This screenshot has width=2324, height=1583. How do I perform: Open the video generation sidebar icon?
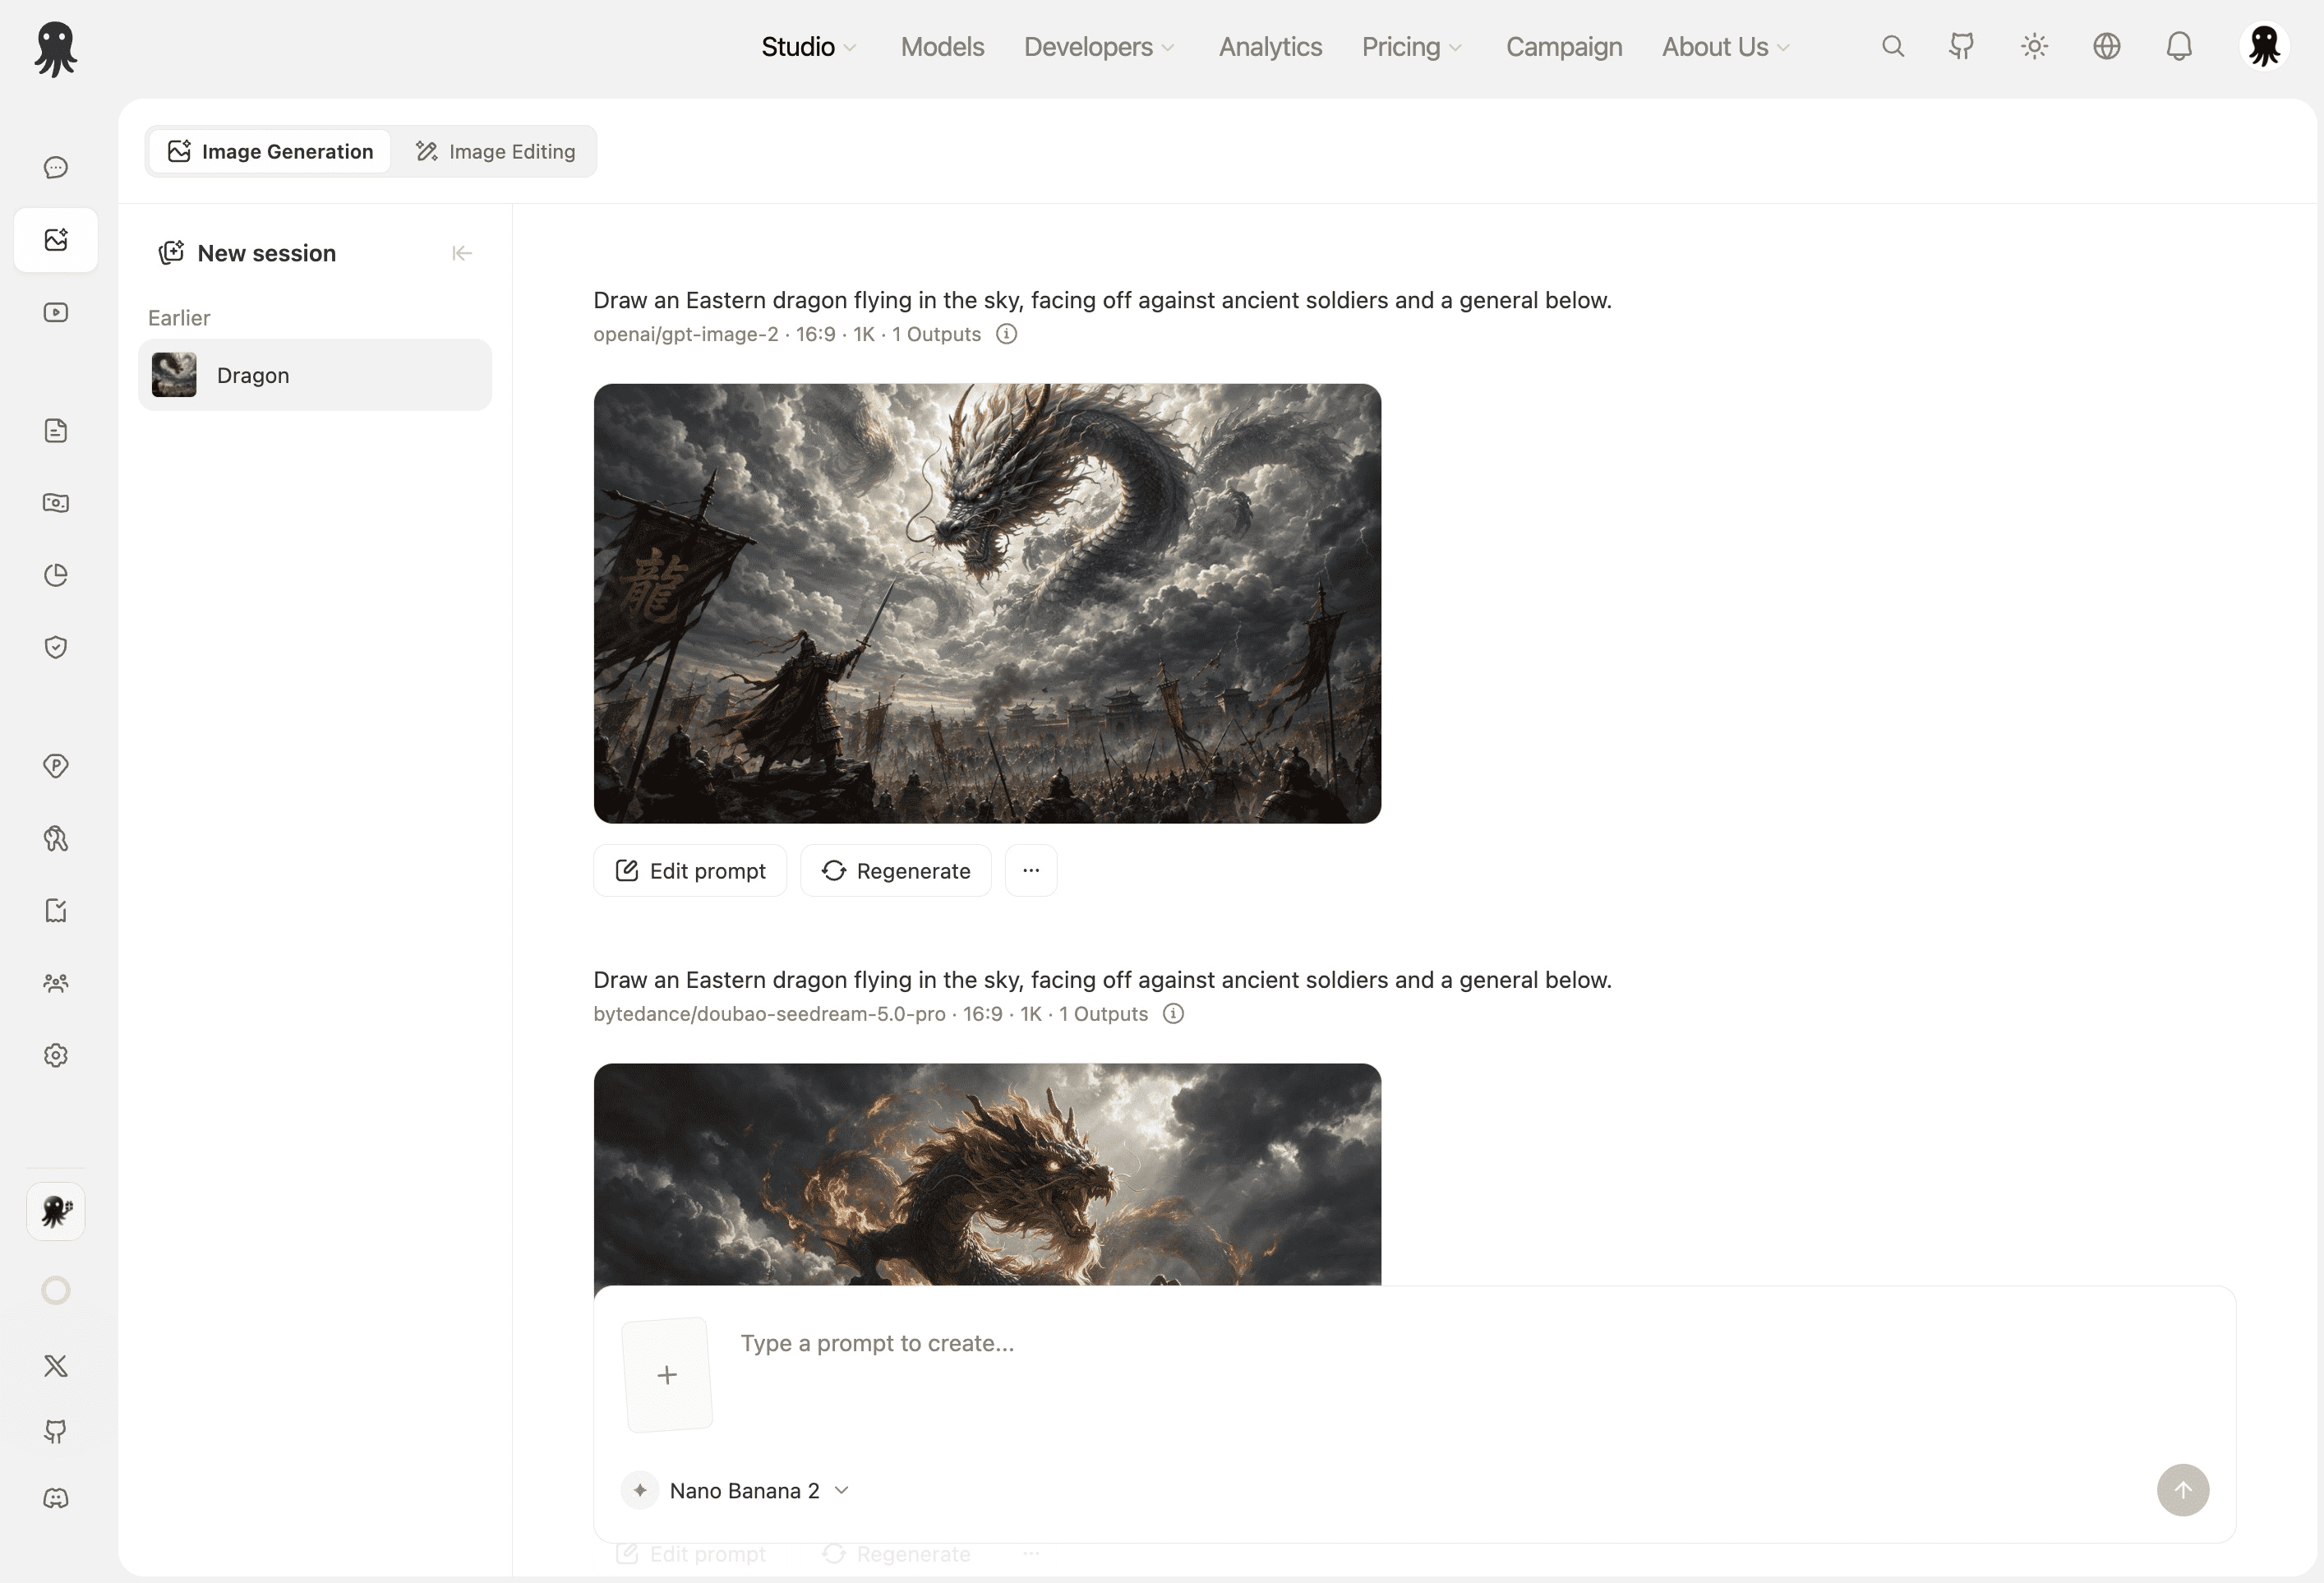coord(56,312)
